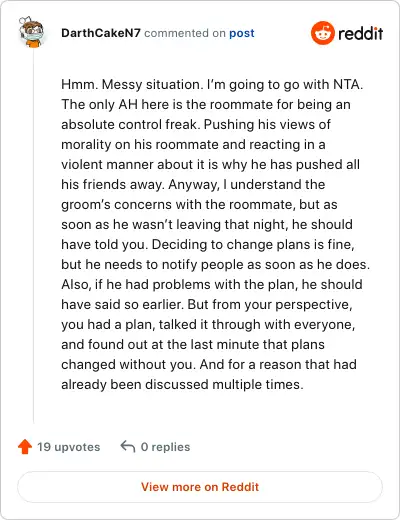This screenshot has height=520, width=400.
Task: Click the phrase 'absolute control freak'
Action: [129, 124]
